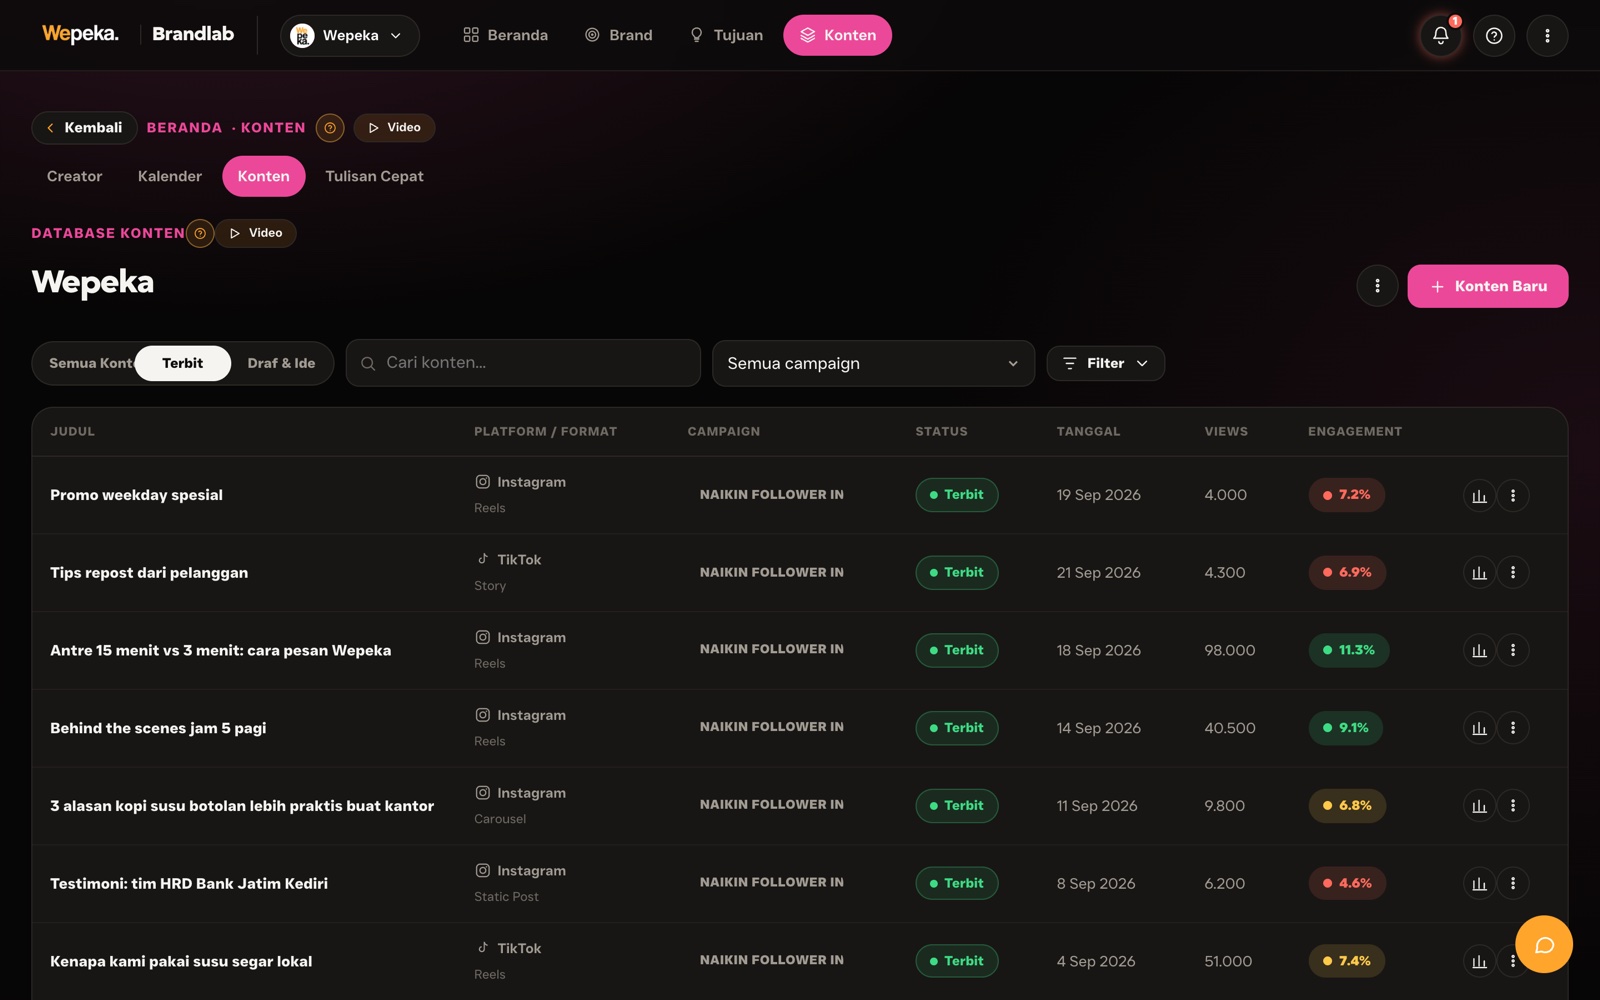Open the help icon in top bar
1600x1000 pixels.
pyautogui.click(x=1494, y=35)
